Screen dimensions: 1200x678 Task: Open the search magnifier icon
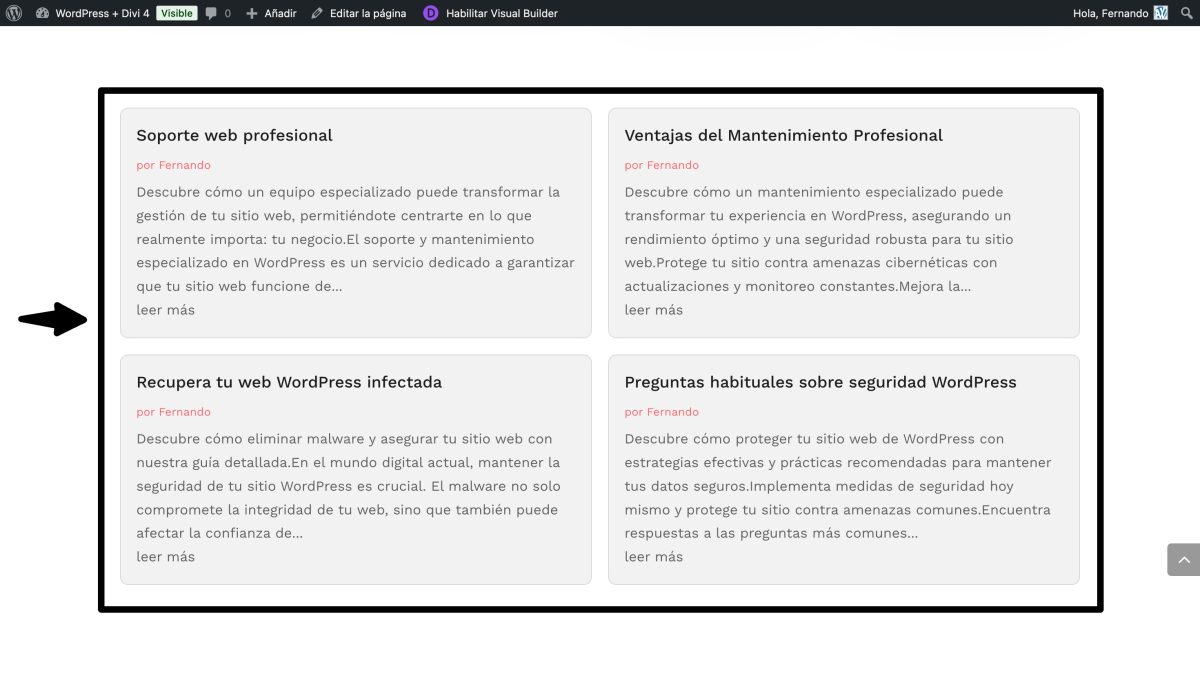(x=1188, y=13)
